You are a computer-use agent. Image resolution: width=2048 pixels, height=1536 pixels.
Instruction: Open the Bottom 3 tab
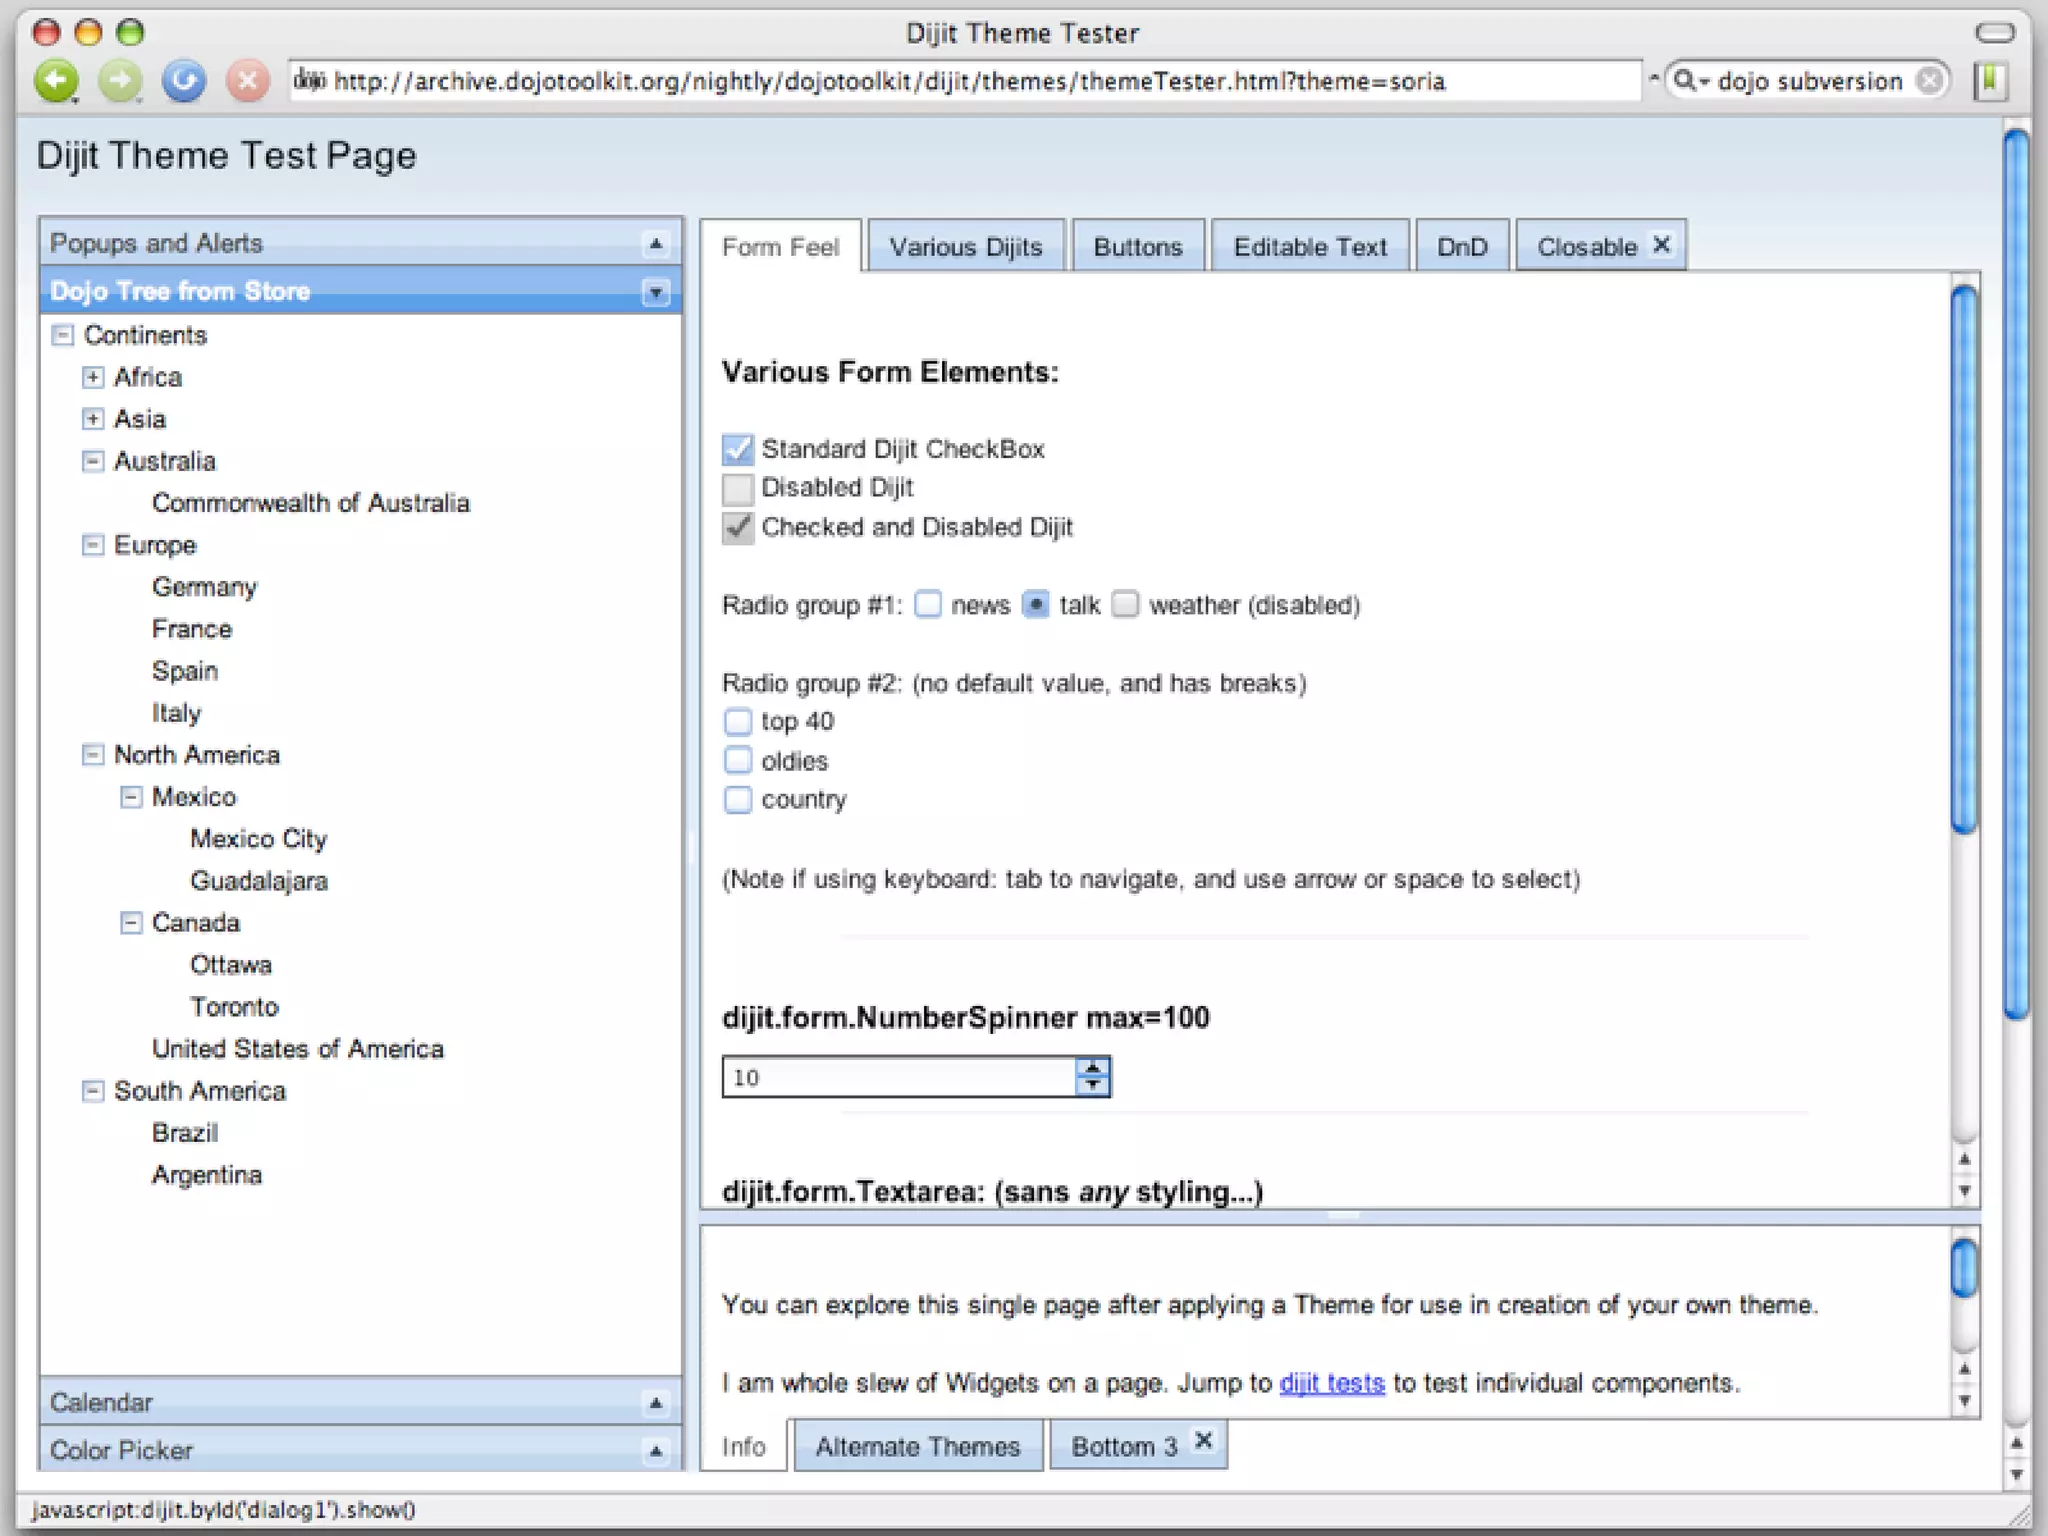coord(1125,1446)
